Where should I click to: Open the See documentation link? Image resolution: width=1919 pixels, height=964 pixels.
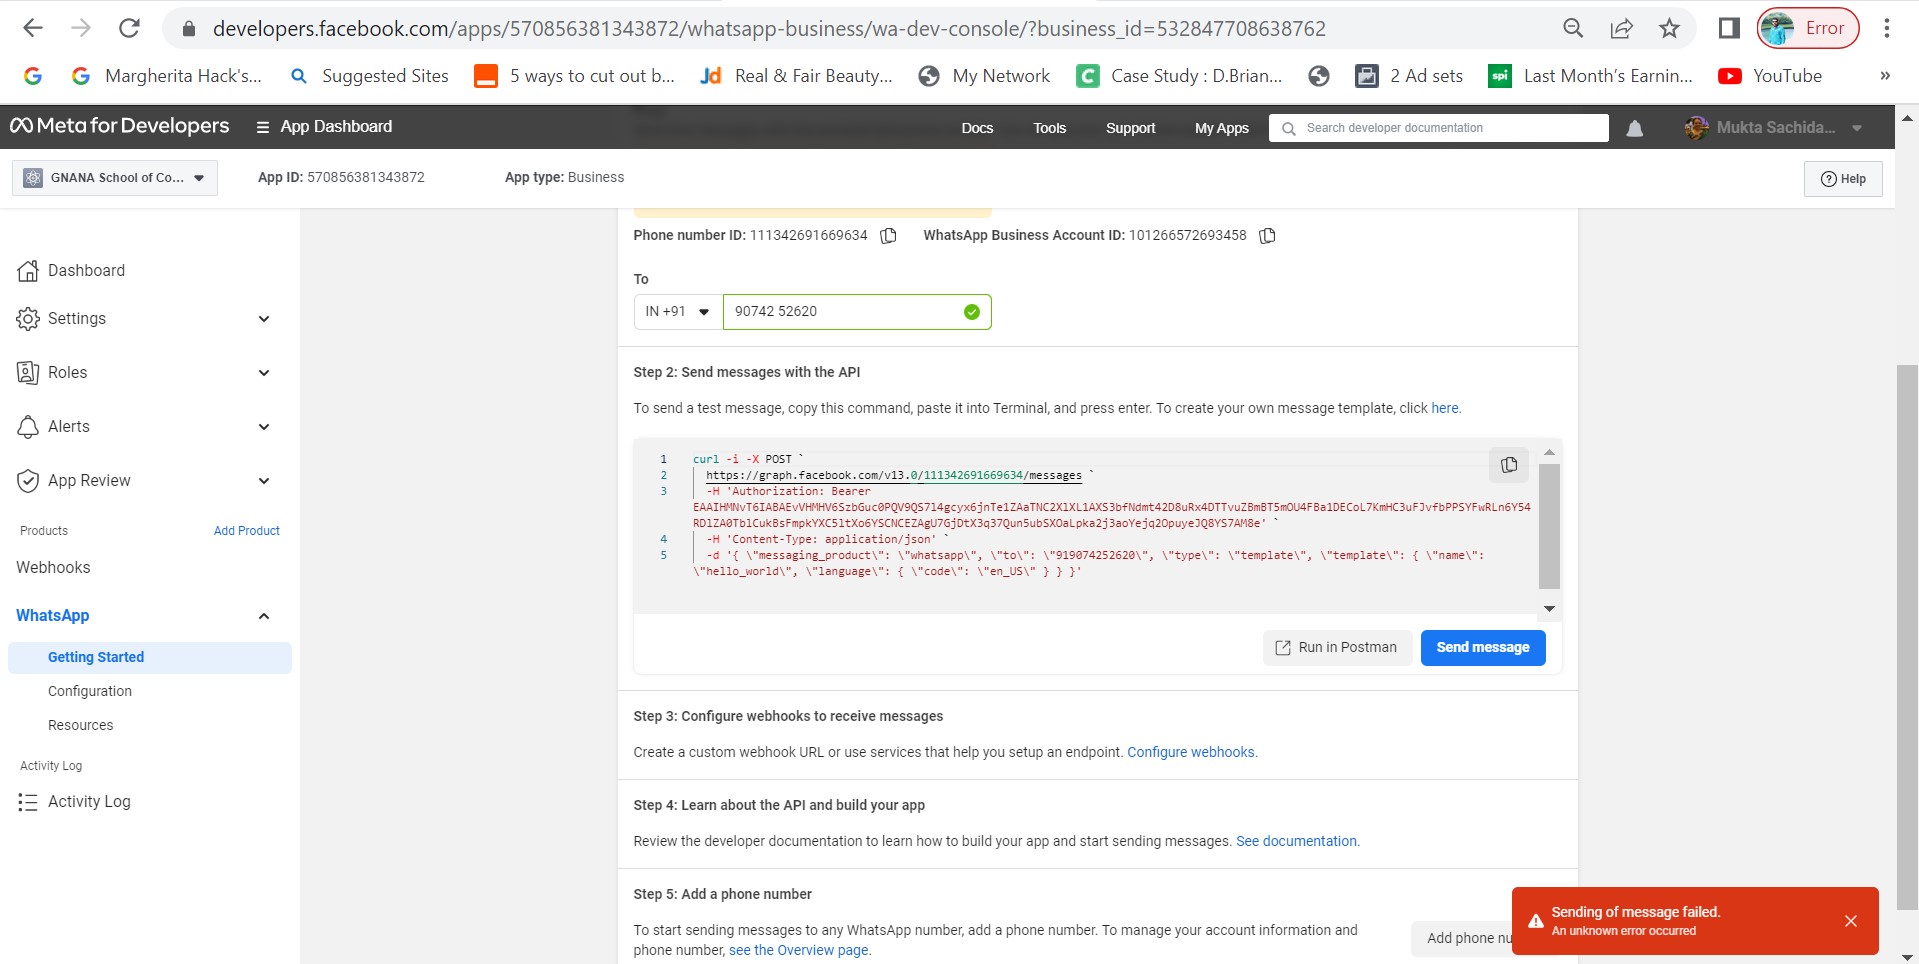tap(1297, 841)
